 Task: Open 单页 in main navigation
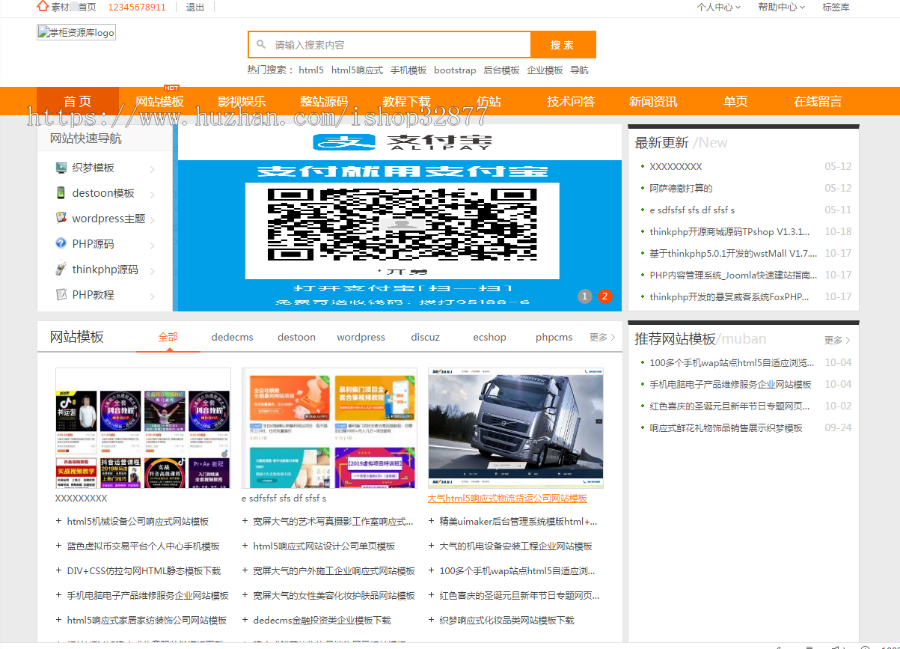click(735, 102)
